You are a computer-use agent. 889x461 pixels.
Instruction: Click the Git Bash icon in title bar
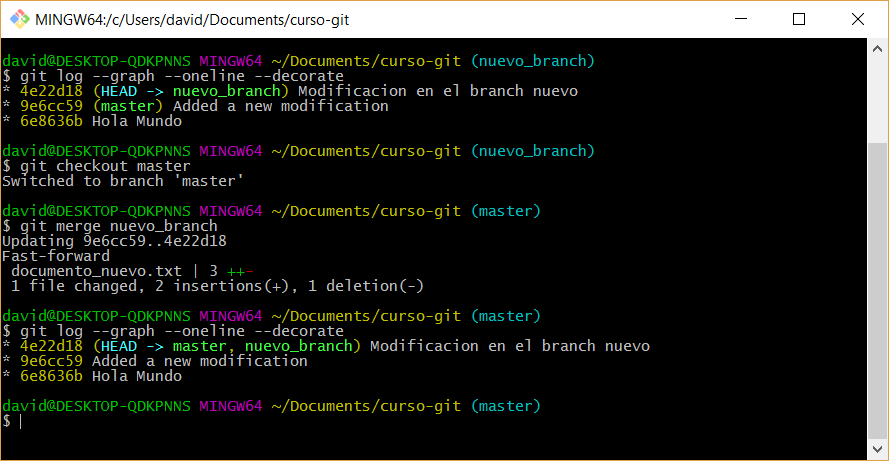[x=18, y=19]
